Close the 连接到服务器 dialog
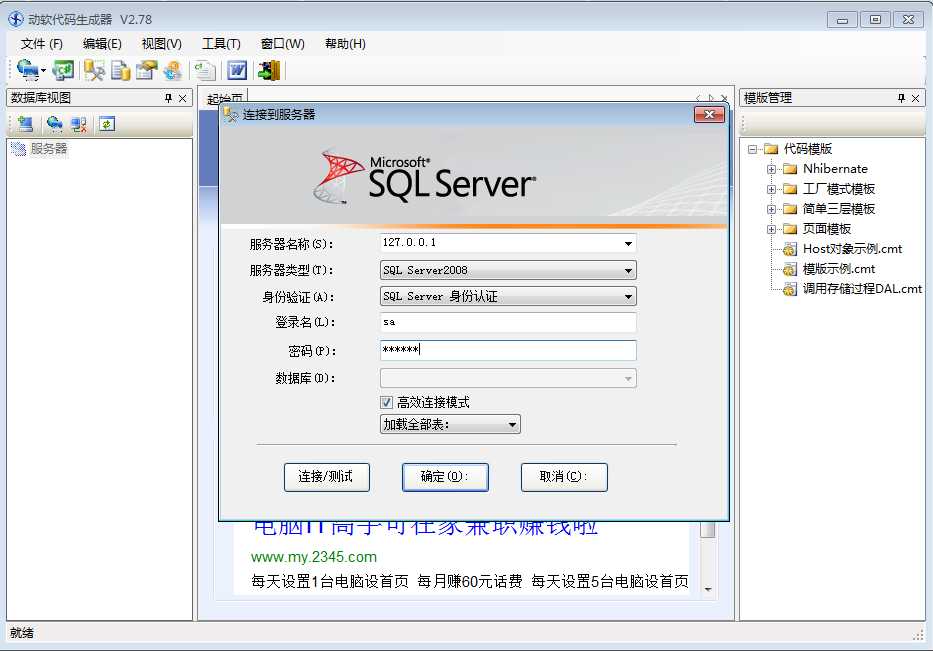Screen dimensions: 933x651 click(x=709, y=114)
